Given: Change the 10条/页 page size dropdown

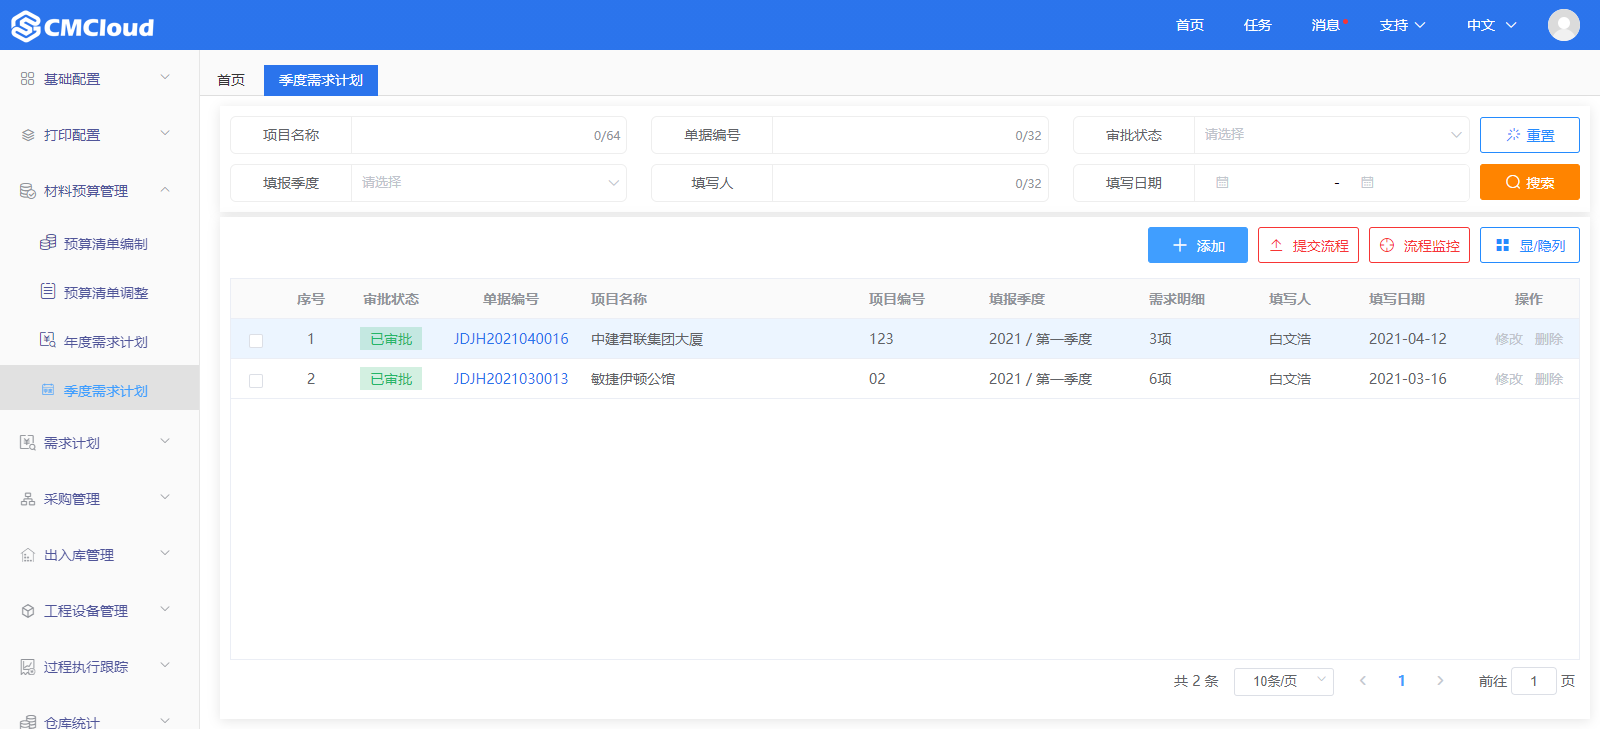Looking at the screenshot, I should 1283,681.
